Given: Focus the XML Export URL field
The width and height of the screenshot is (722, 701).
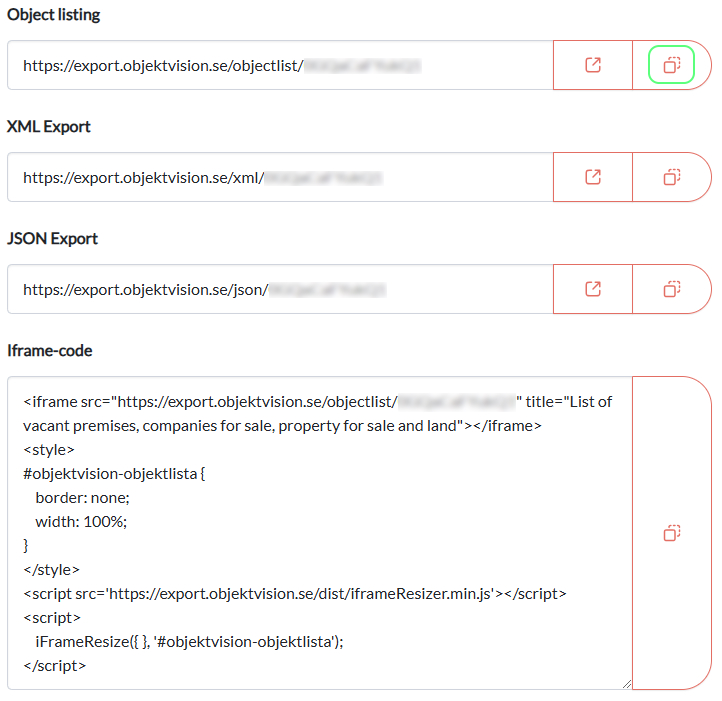Looking at the screenshot, I should pos(280,178).
